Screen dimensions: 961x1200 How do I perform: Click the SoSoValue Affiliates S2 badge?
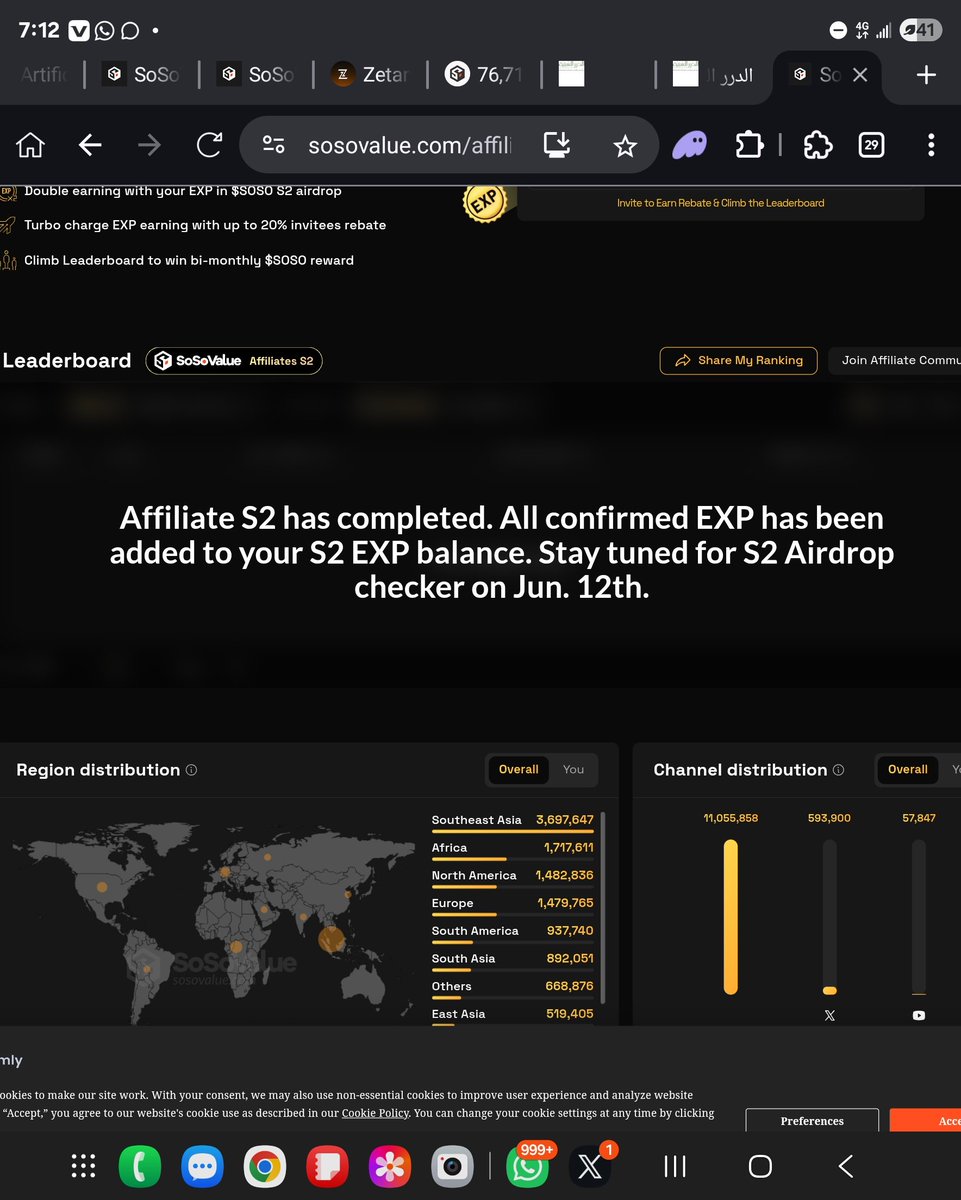click(x=234, y=360)
